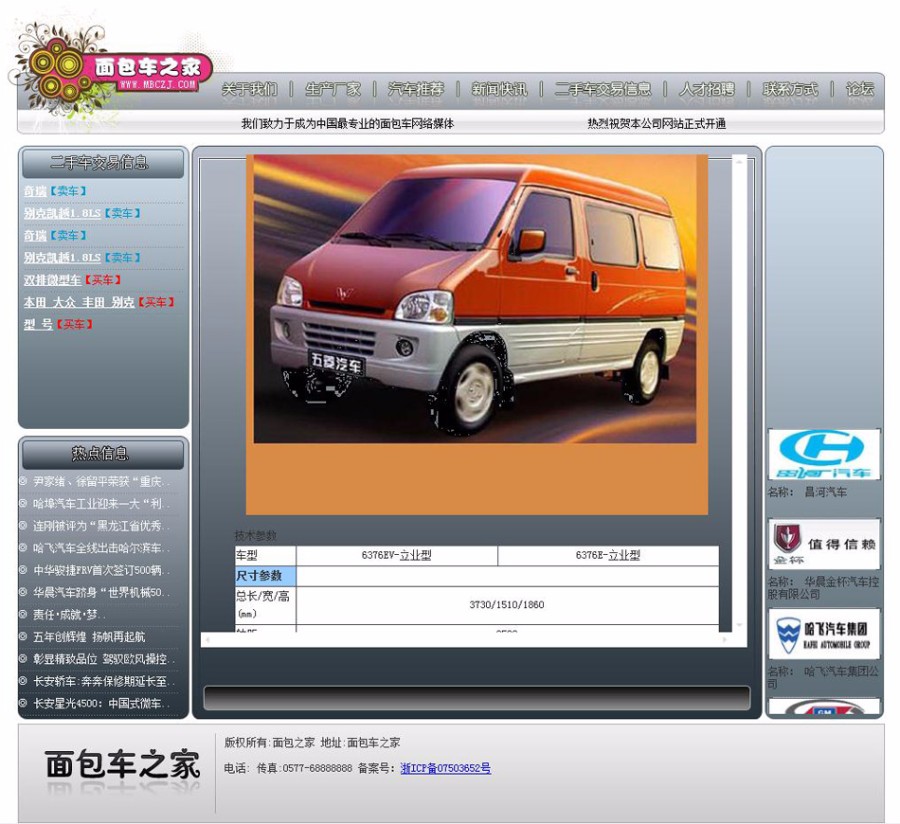
Task: Click the footer 面包车之家 logo
Action: [122, 766]
